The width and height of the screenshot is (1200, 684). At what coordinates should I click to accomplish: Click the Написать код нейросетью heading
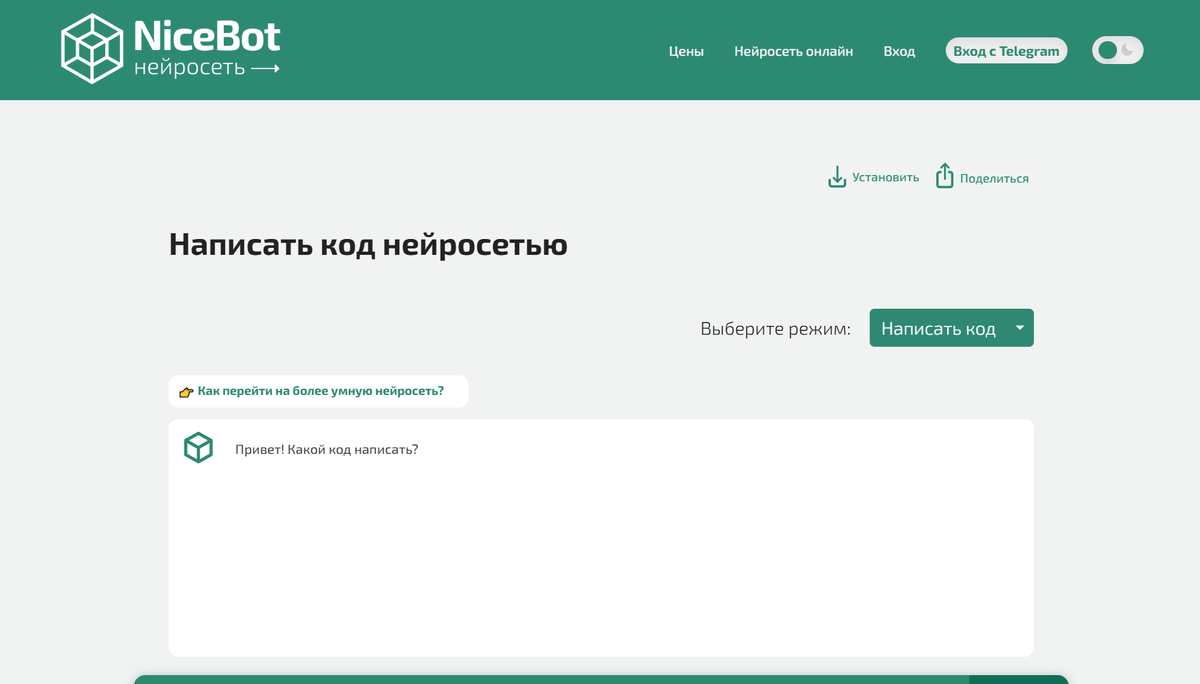pos(368,244)
